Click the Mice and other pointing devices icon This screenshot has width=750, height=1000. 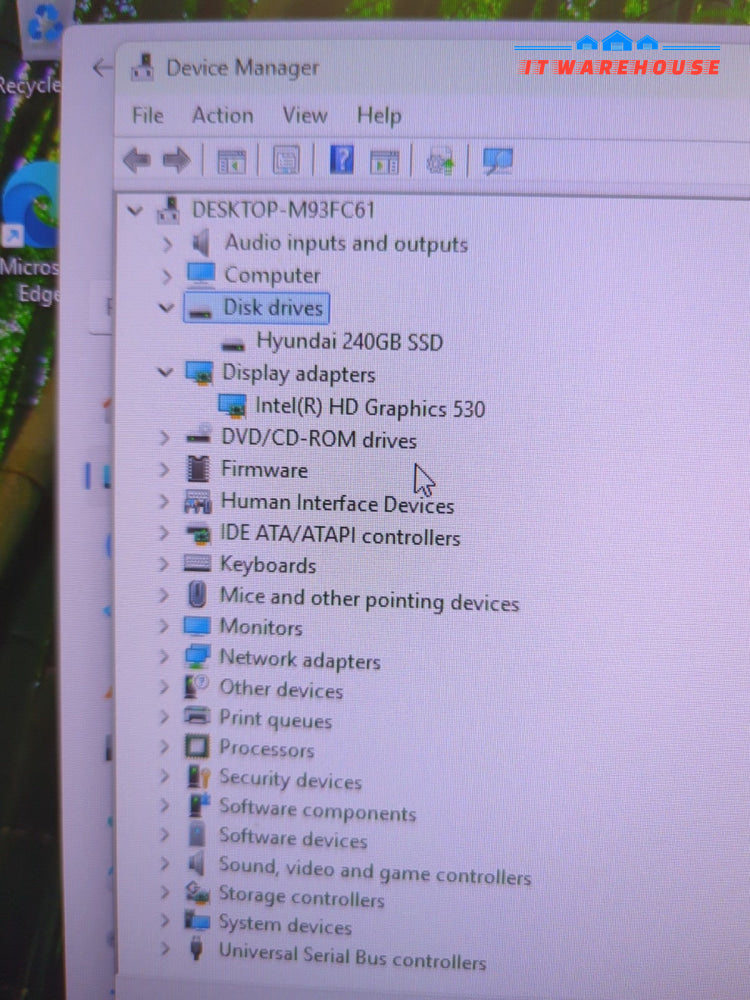(x=197, y=595)
